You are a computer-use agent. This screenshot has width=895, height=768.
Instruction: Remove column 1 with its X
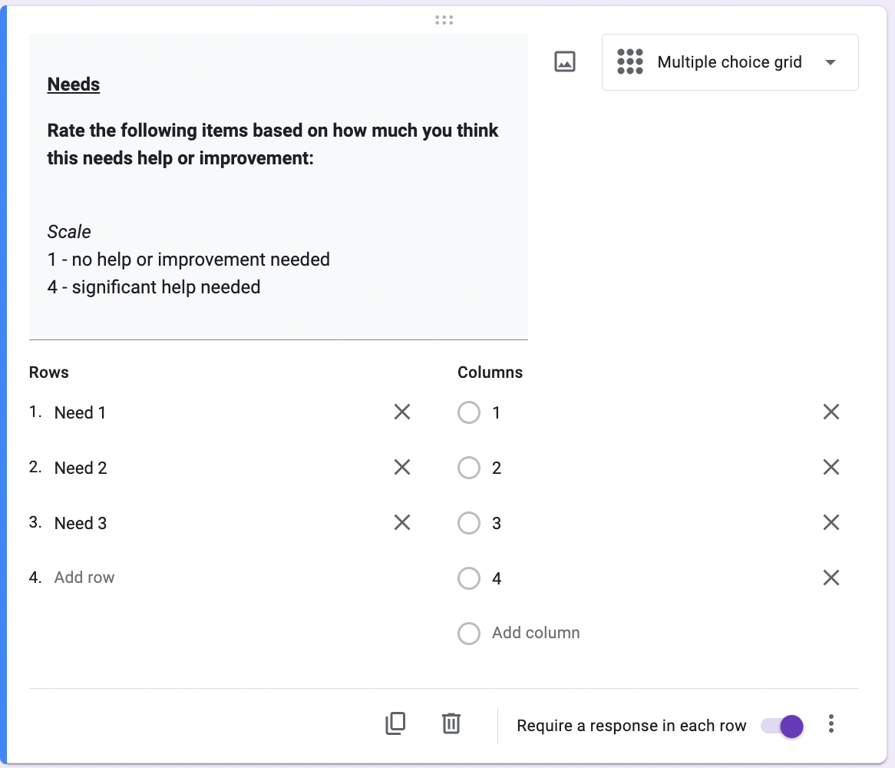pyautogui.click(x=831, y=412)
